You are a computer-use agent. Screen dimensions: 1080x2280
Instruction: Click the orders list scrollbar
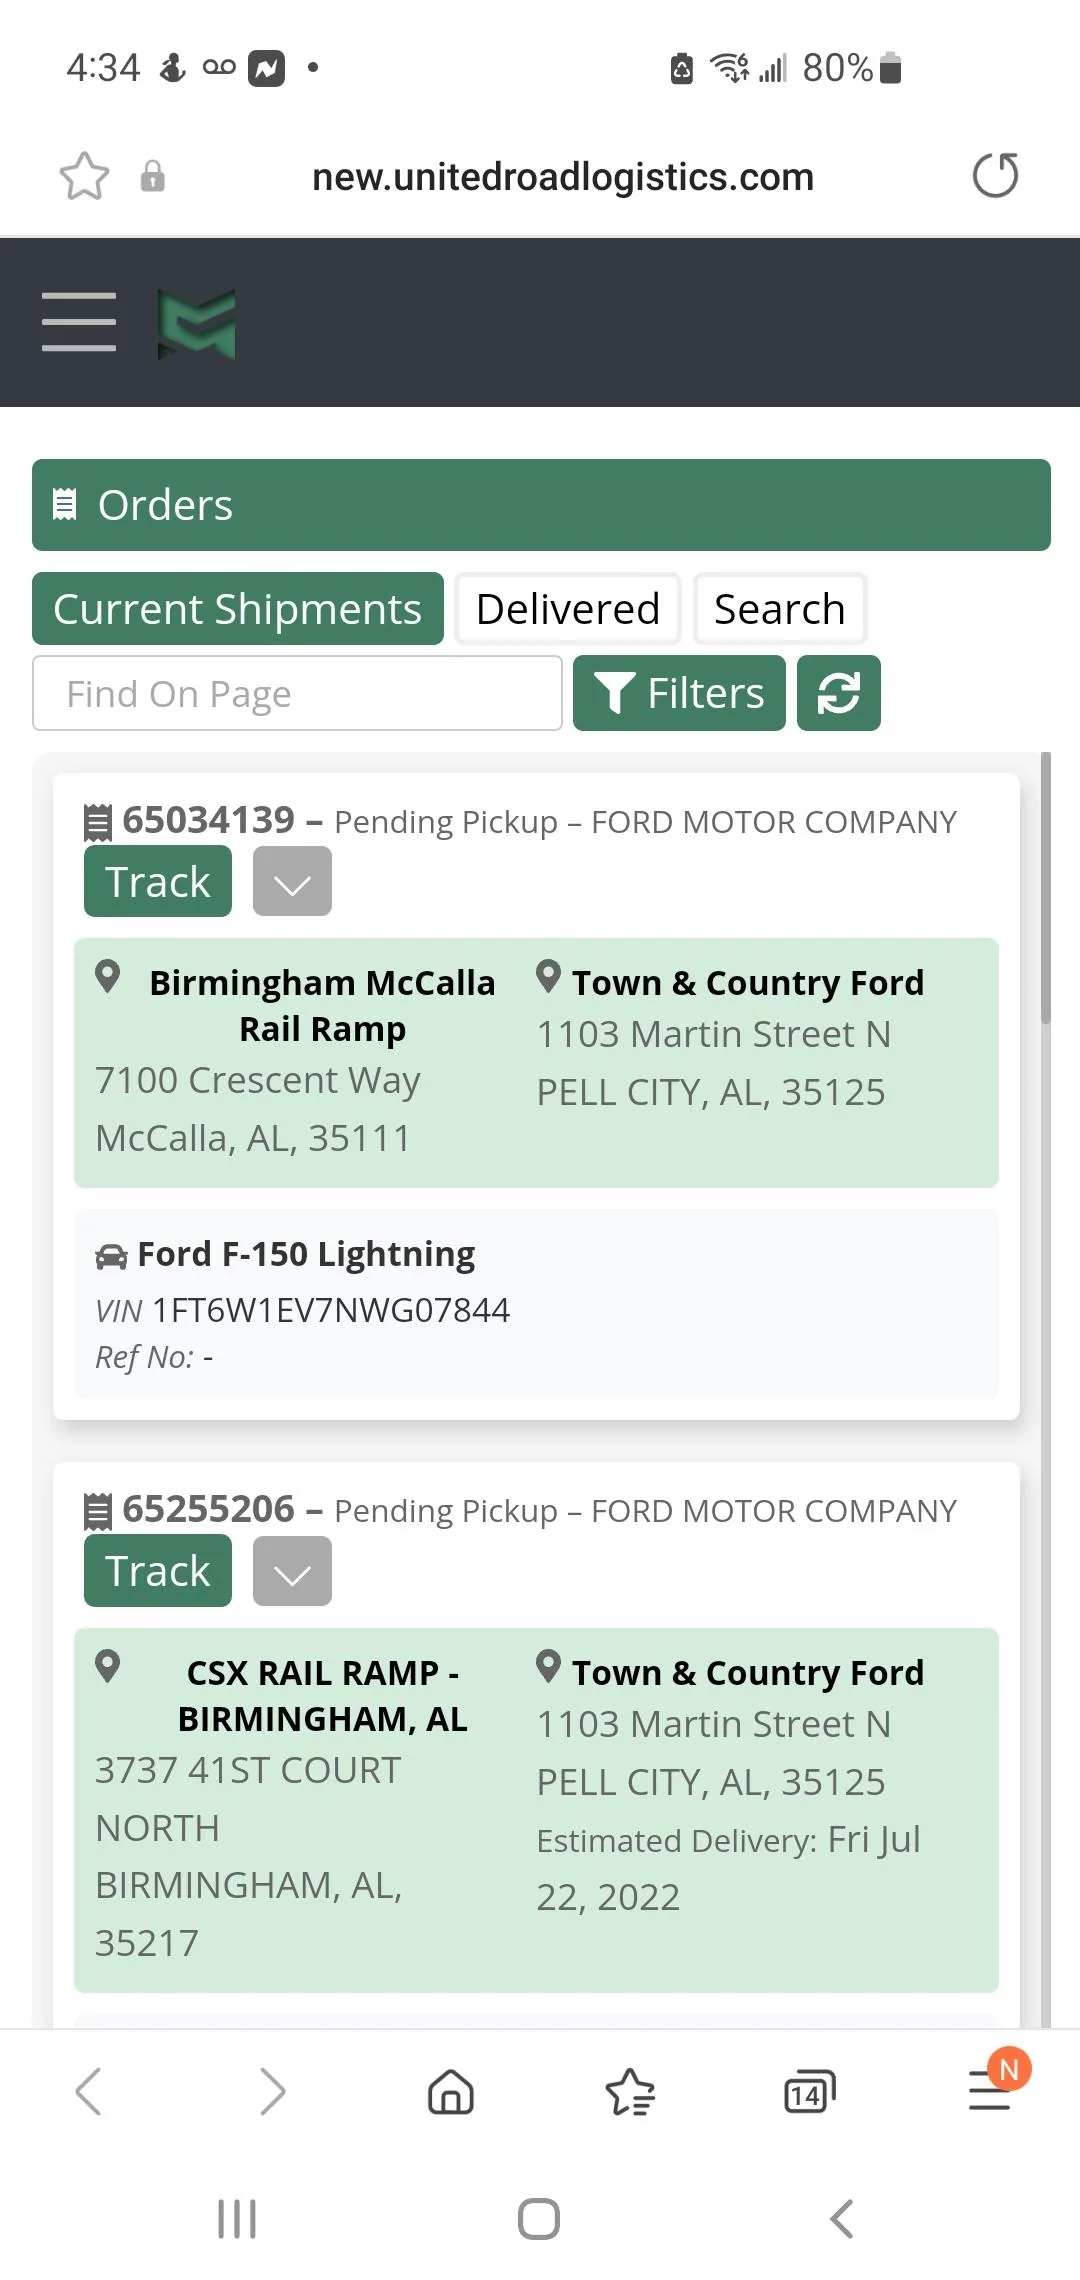(1045, 890)
